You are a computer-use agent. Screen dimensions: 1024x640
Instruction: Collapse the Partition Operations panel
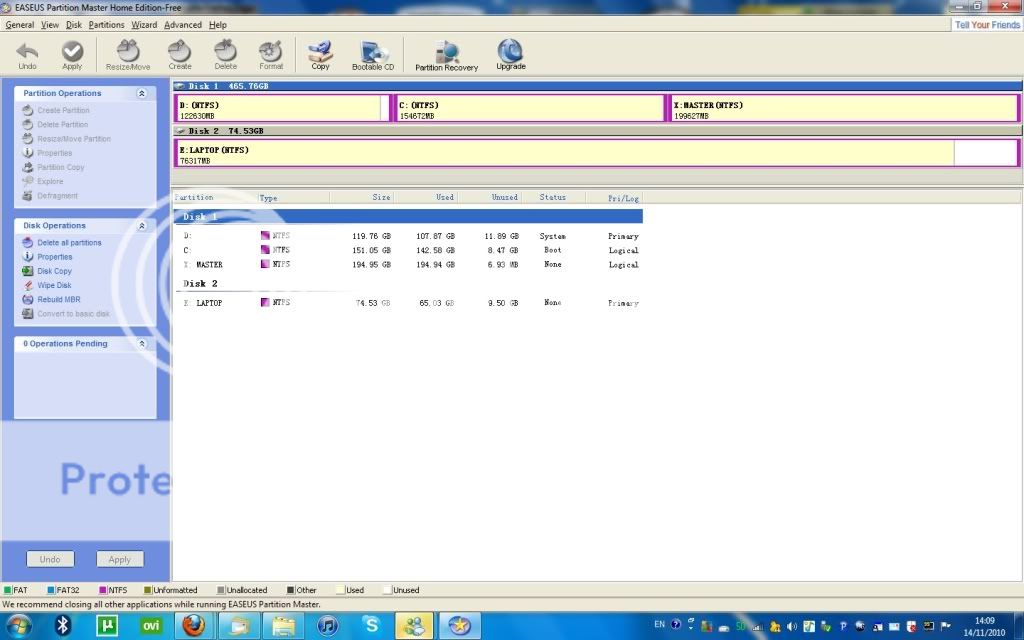pyautogui.click(x=142, y=93)
